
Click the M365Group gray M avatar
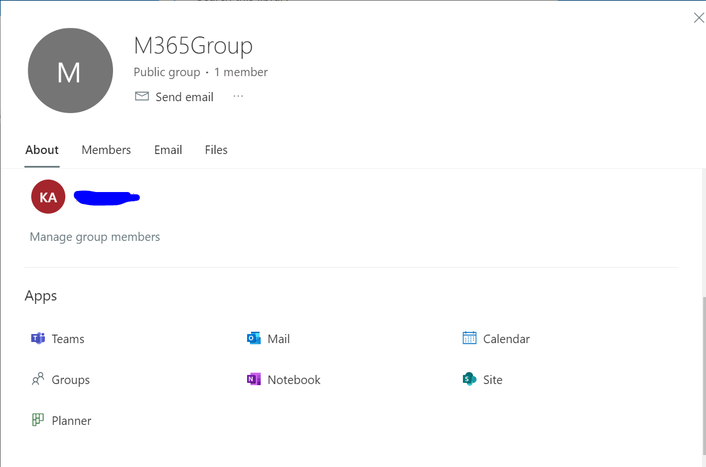click(70, 71)
